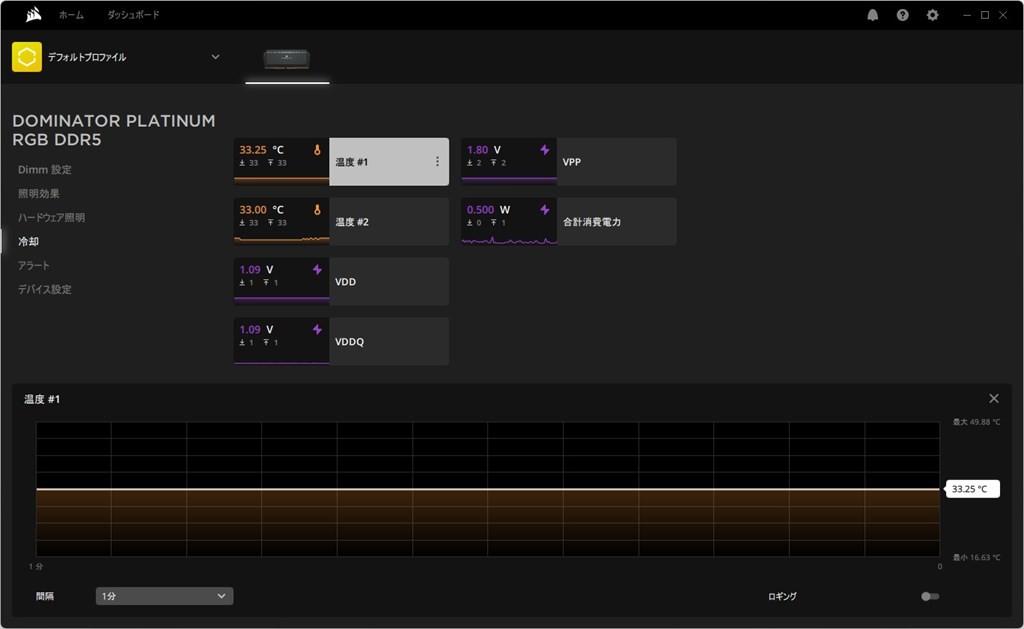Select the DDR5 memory device thumbnail
The height and width of the screenshot is (629, 1024).
tap(287, 59)
